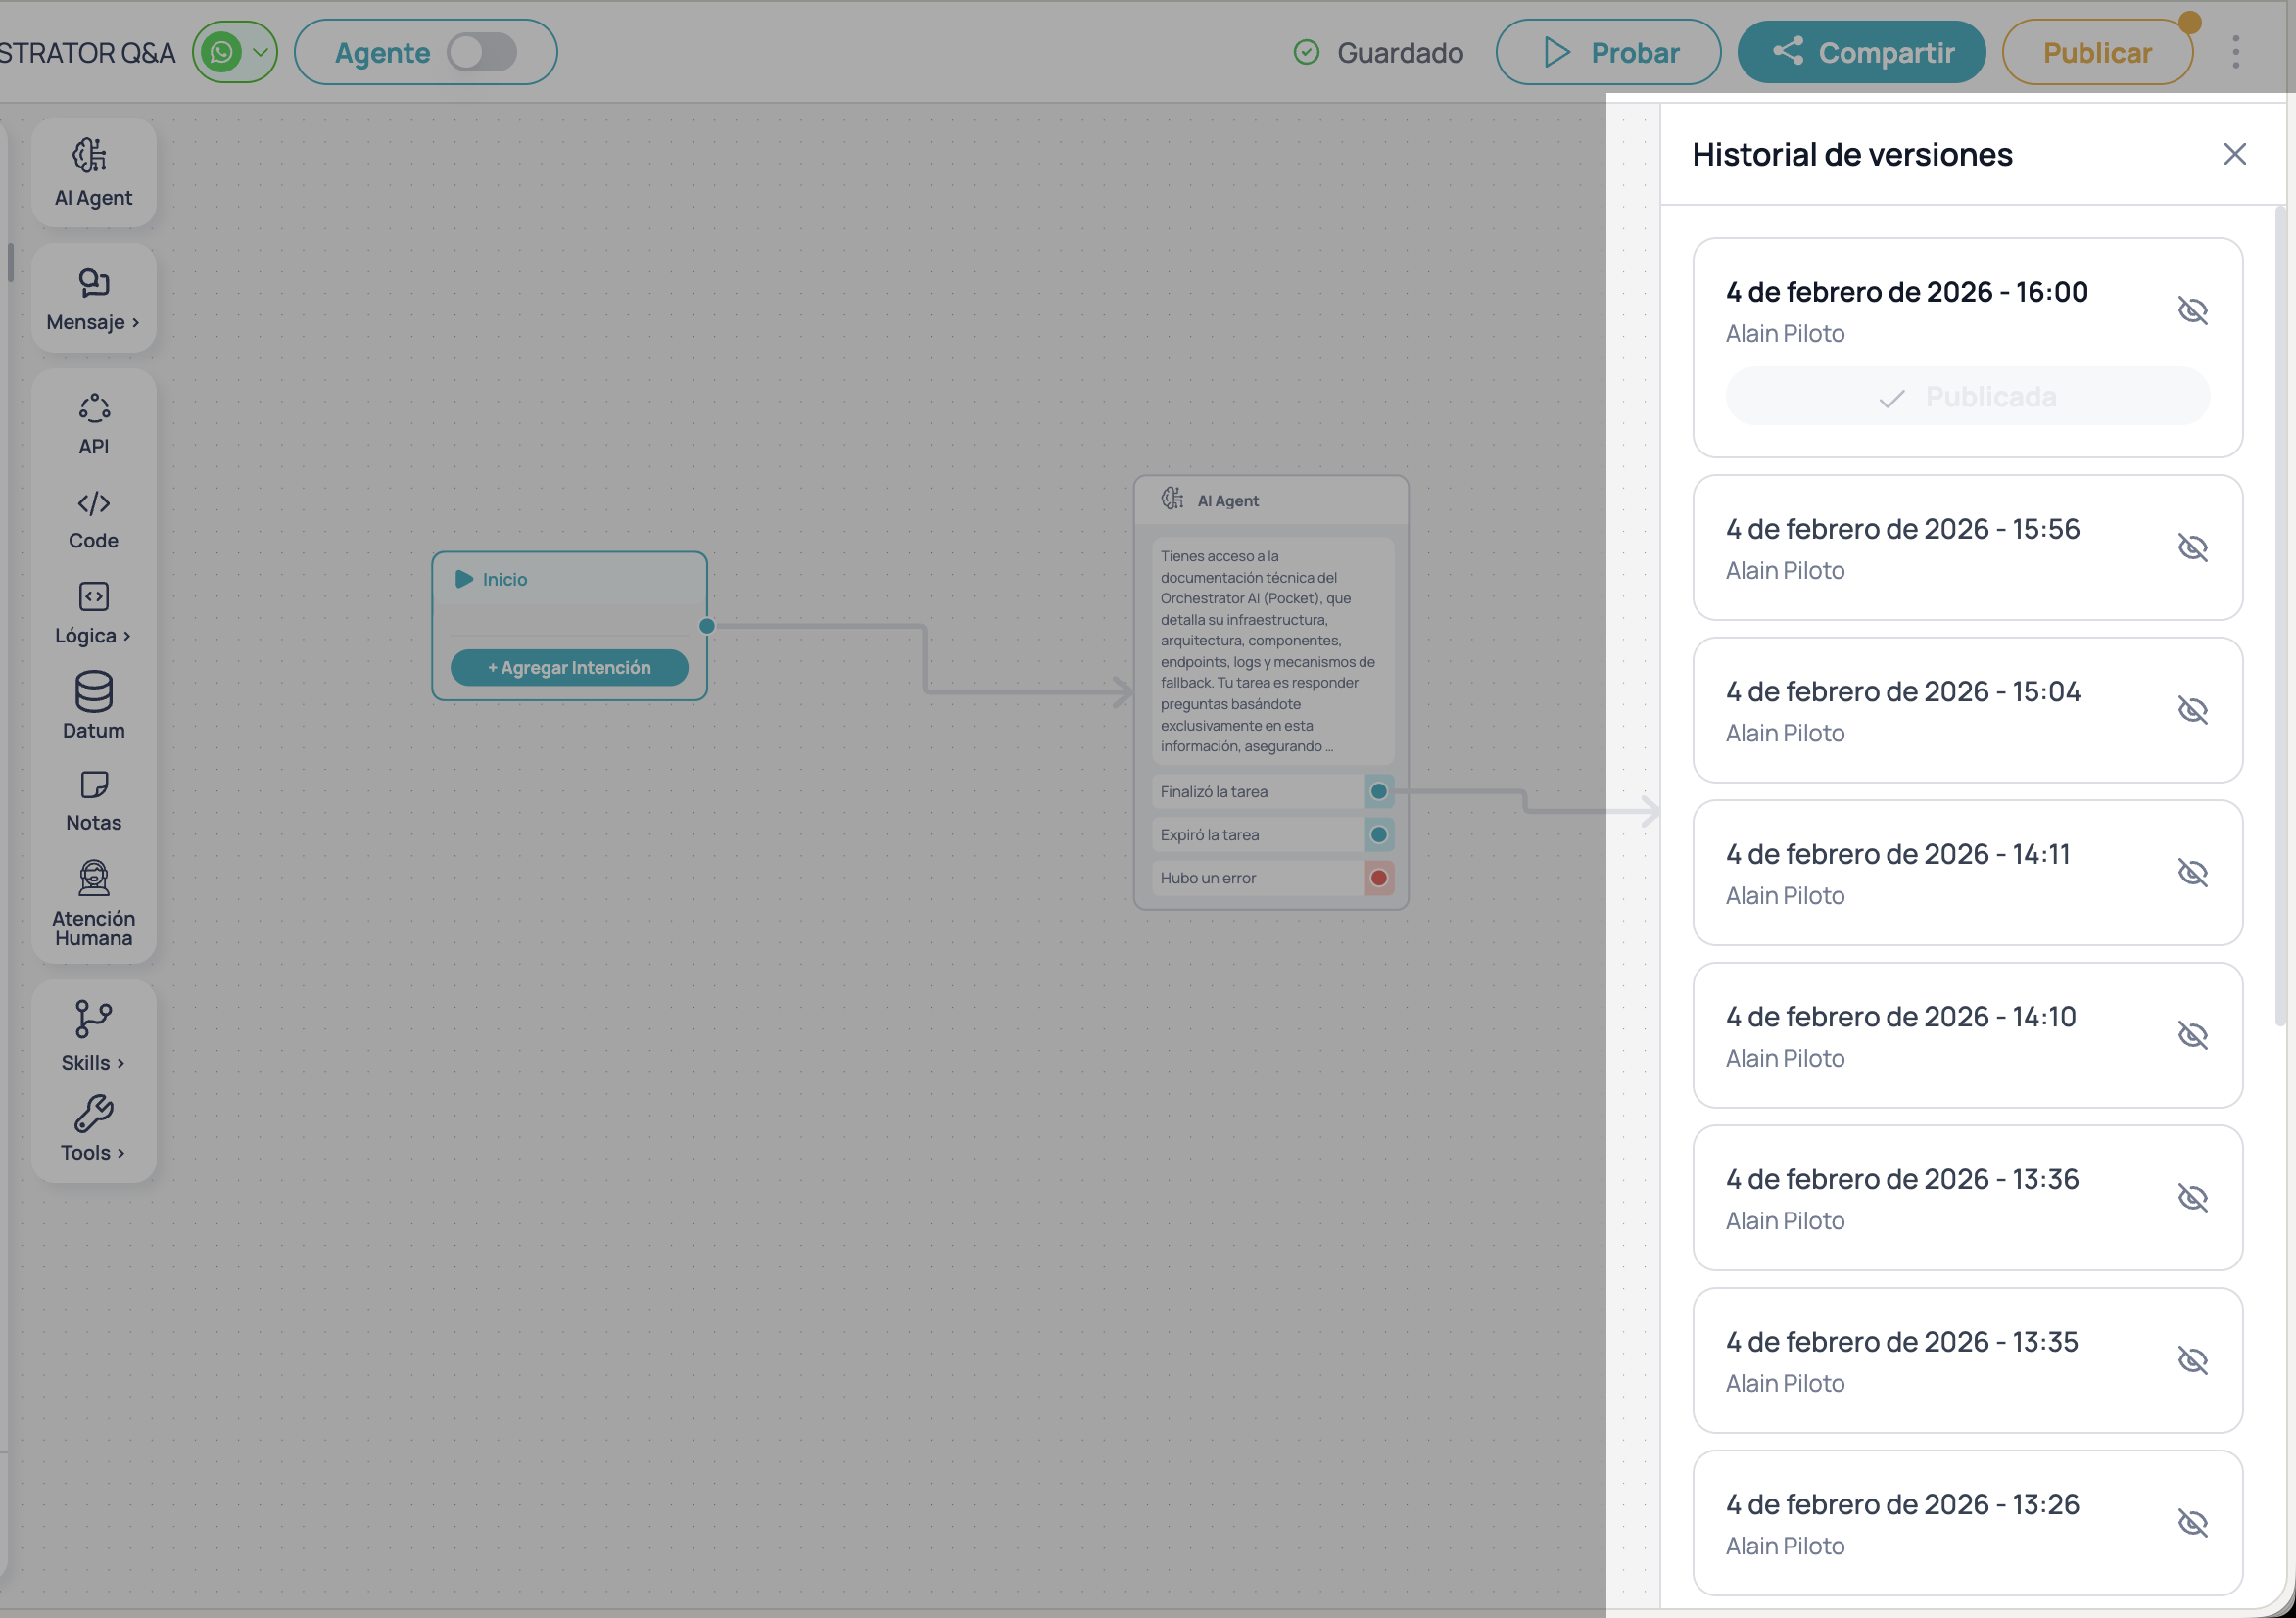Screen dimensions: 2296x1618
Task: Toggle the Agente switch
Action: 483,52
